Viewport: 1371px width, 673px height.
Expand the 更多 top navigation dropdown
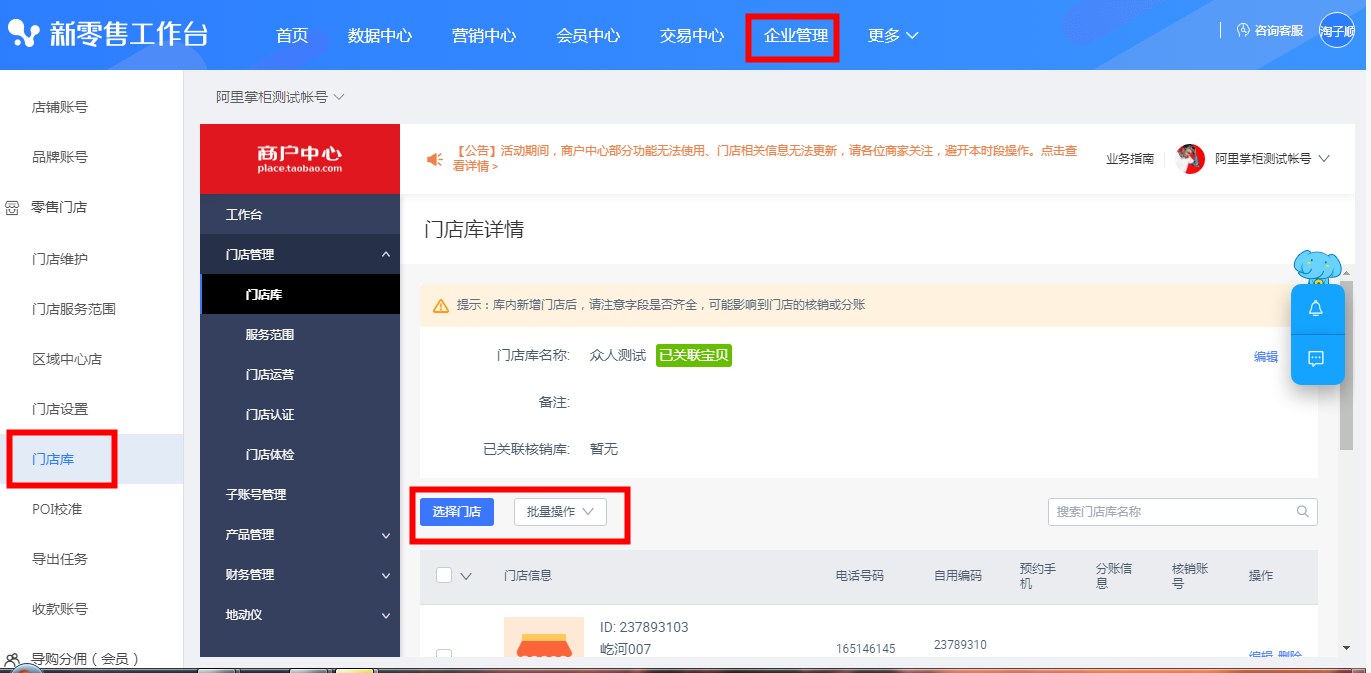(x=893, y=35)
